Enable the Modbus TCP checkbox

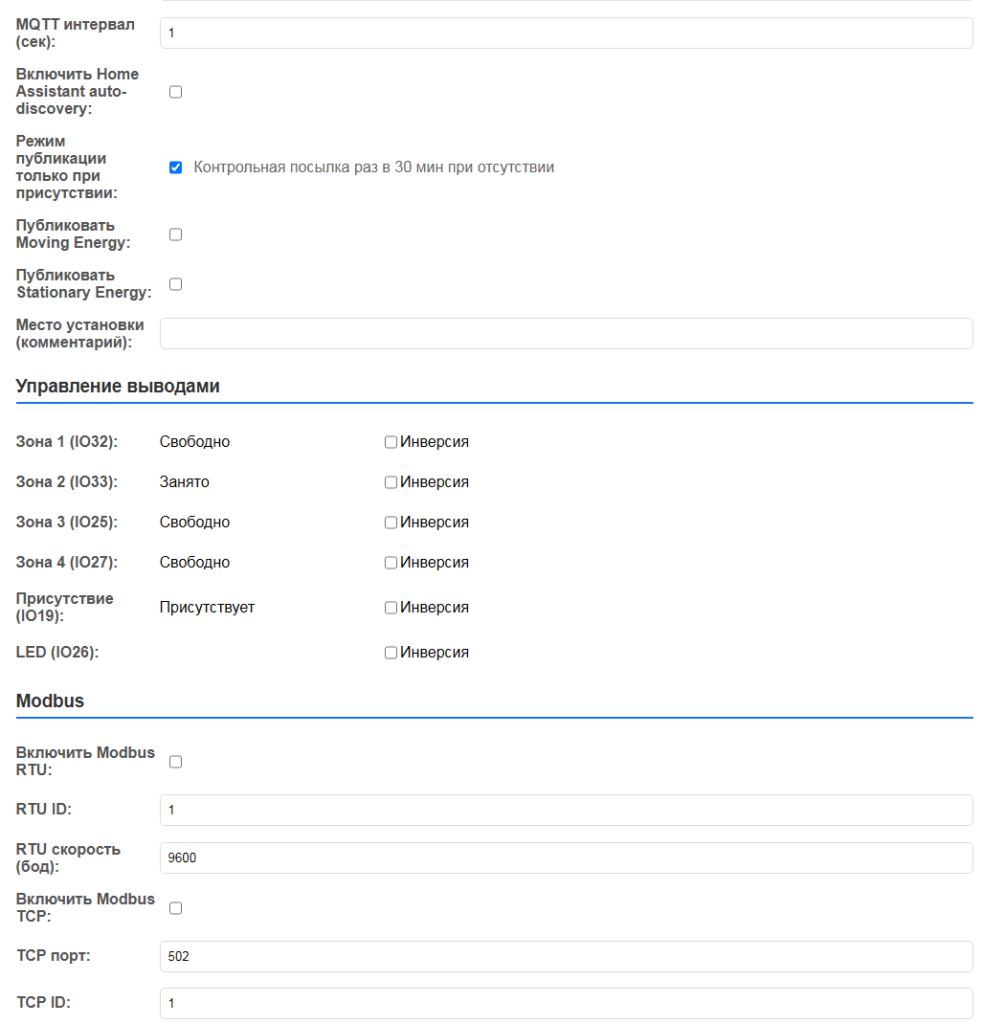176,908
